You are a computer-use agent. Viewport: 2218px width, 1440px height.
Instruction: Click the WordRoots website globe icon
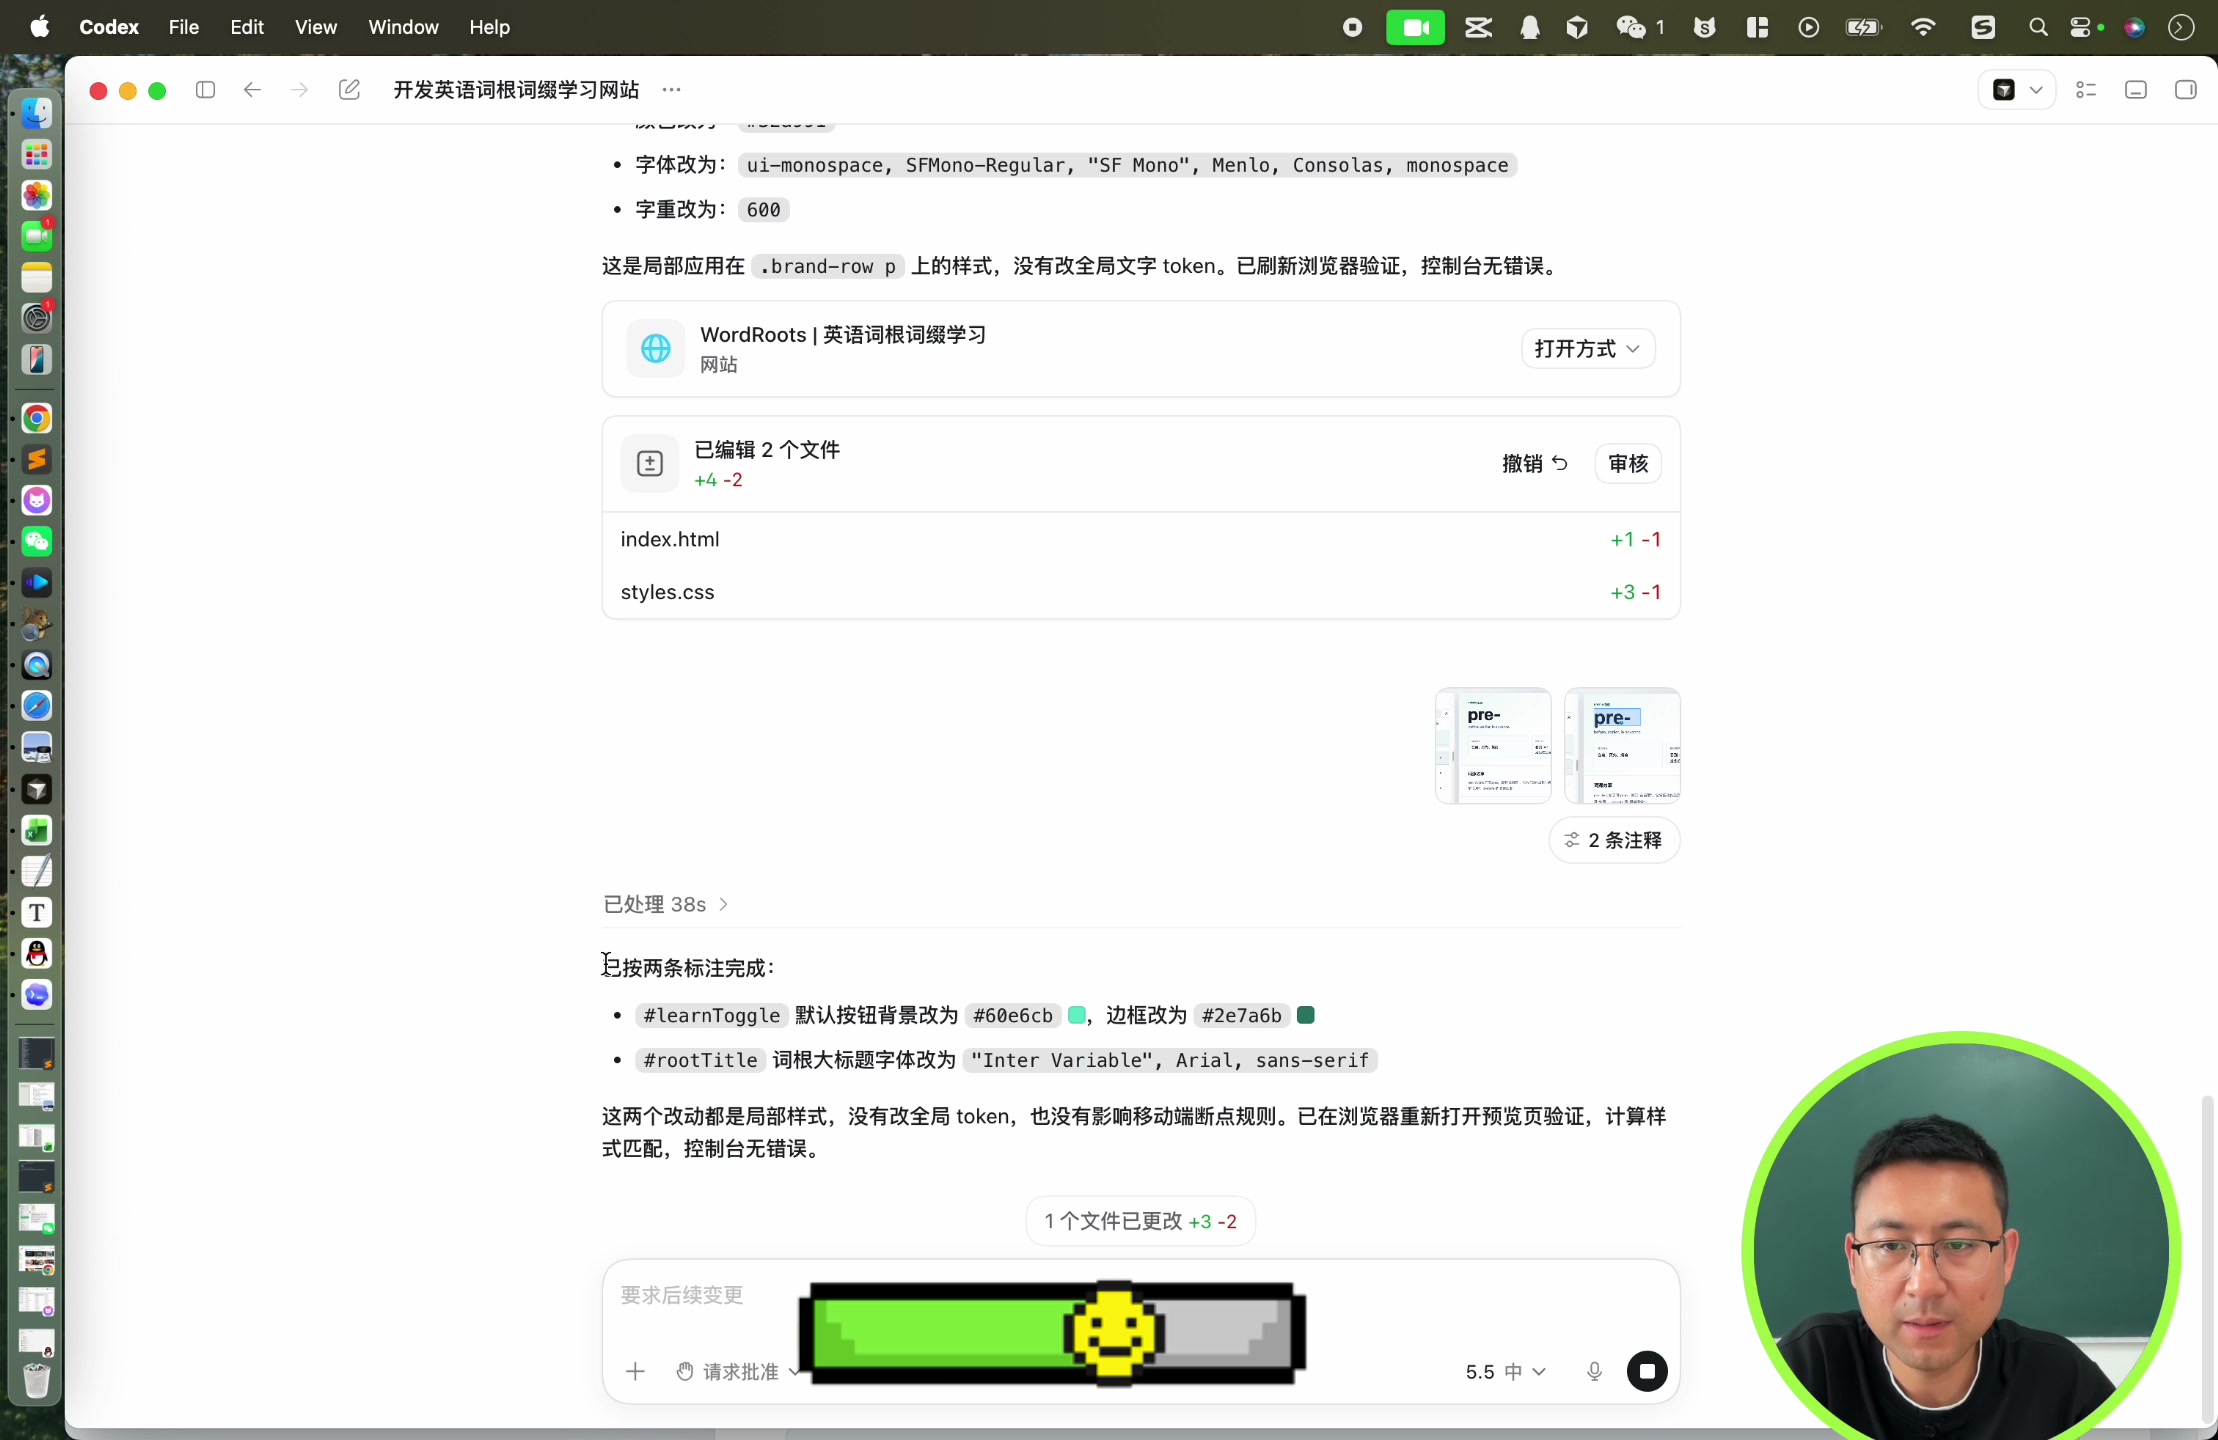pyautogui.click(x=656, y=348)
